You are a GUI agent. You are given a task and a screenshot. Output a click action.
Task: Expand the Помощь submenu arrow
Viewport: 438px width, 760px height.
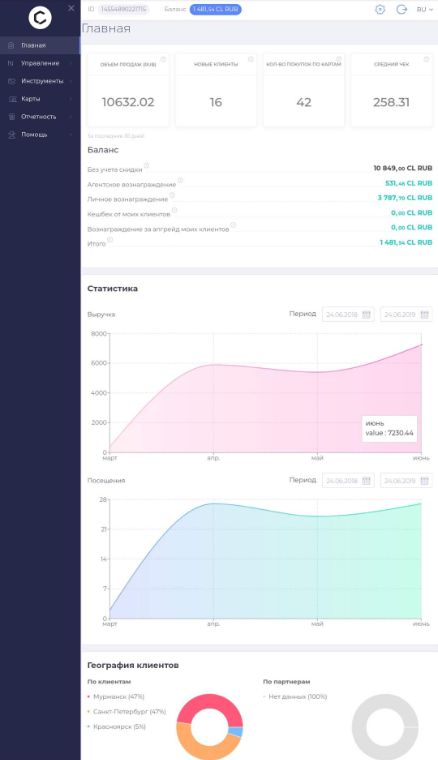coord(71,135)
